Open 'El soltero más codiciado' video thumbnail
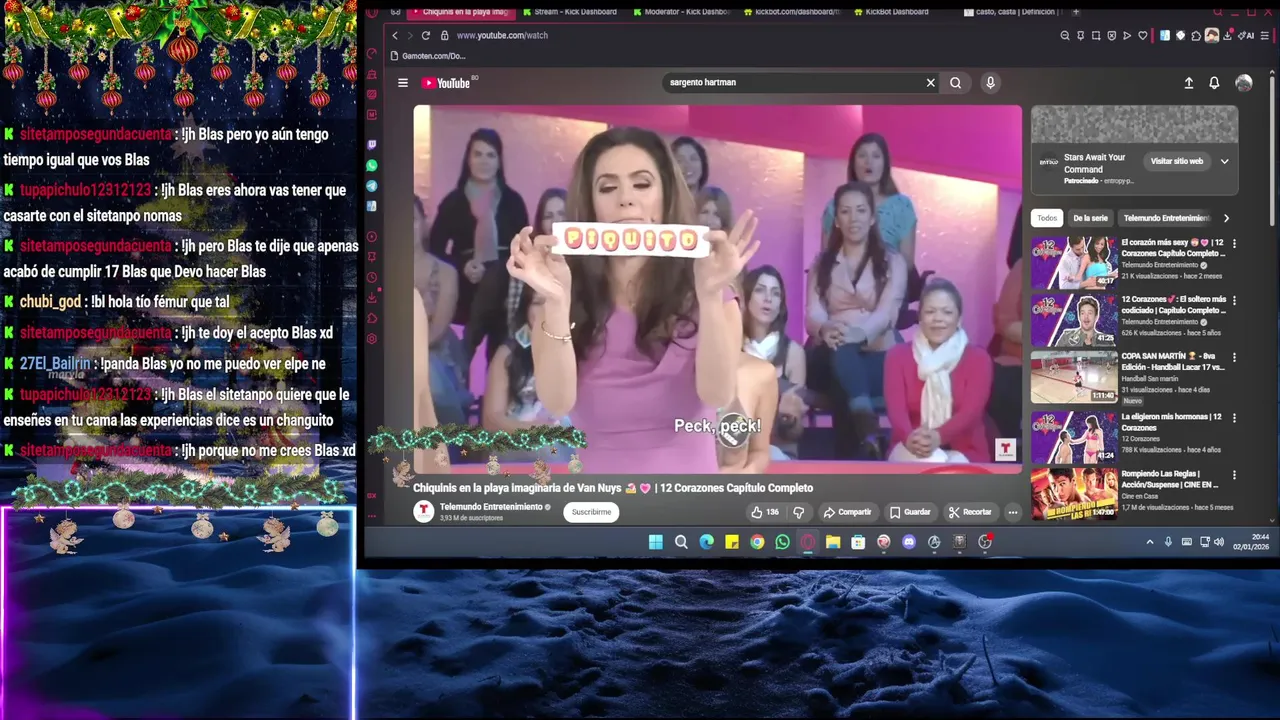 click(x=1074, y=319)
